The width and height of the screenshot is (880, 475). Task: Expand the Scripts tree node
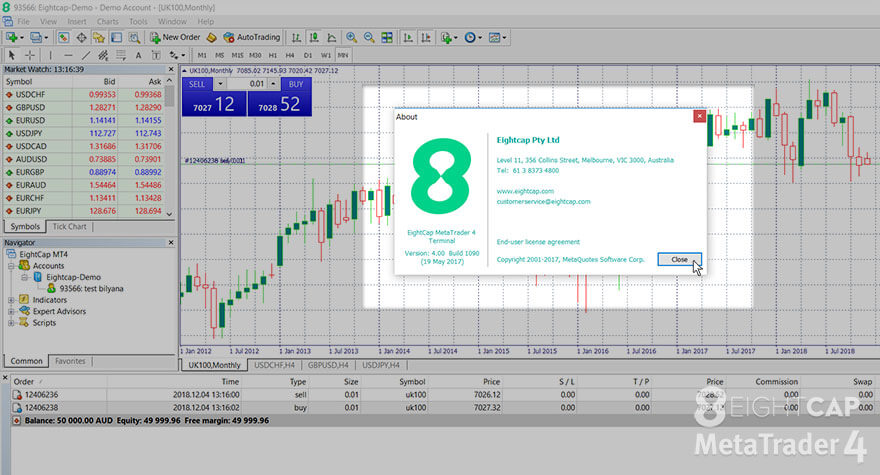click(11, 323)
